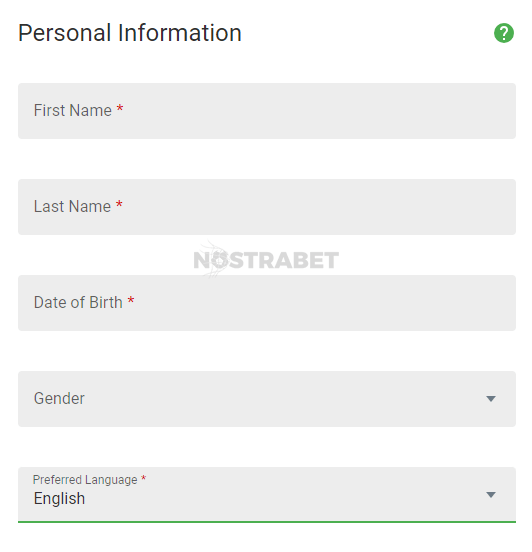Click the Last Name label text

click(72, 206)
